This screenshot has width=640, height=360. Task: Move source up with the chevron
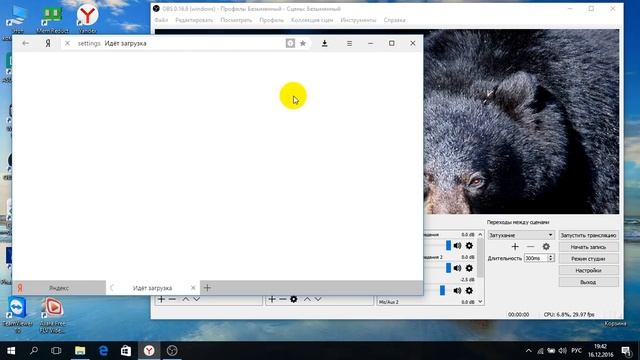[x=307, y=299]
